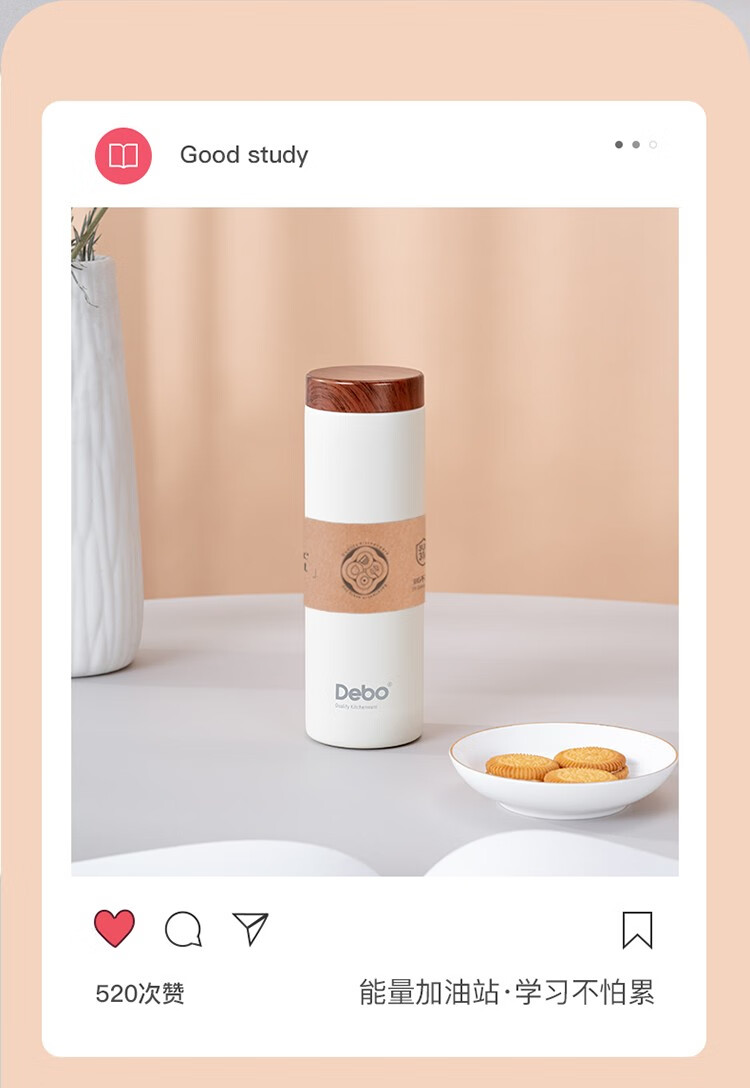Select the first dark carousel dot
750x1088 pixels.
click(x=619, y=144)
